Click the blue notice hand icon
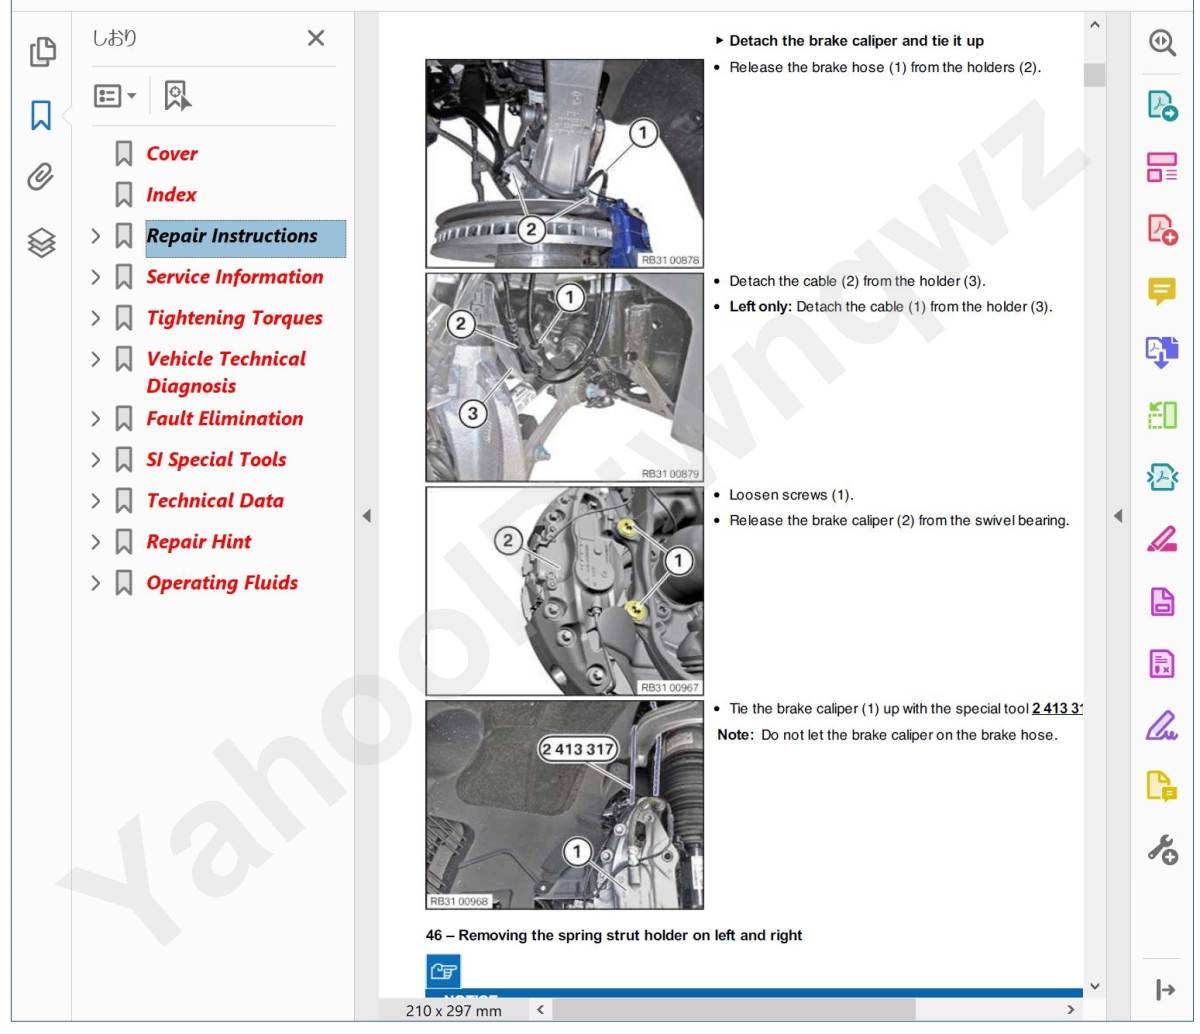 (443, 970)
